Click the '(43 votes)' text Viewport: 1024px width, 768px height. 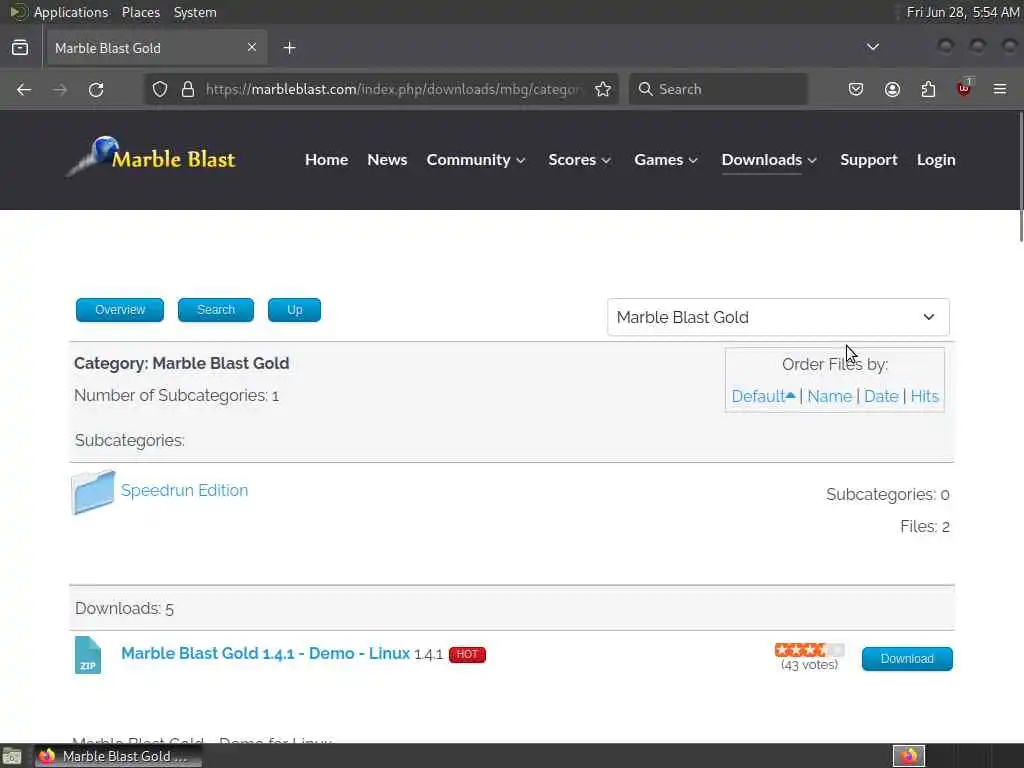tap(809, 665)
